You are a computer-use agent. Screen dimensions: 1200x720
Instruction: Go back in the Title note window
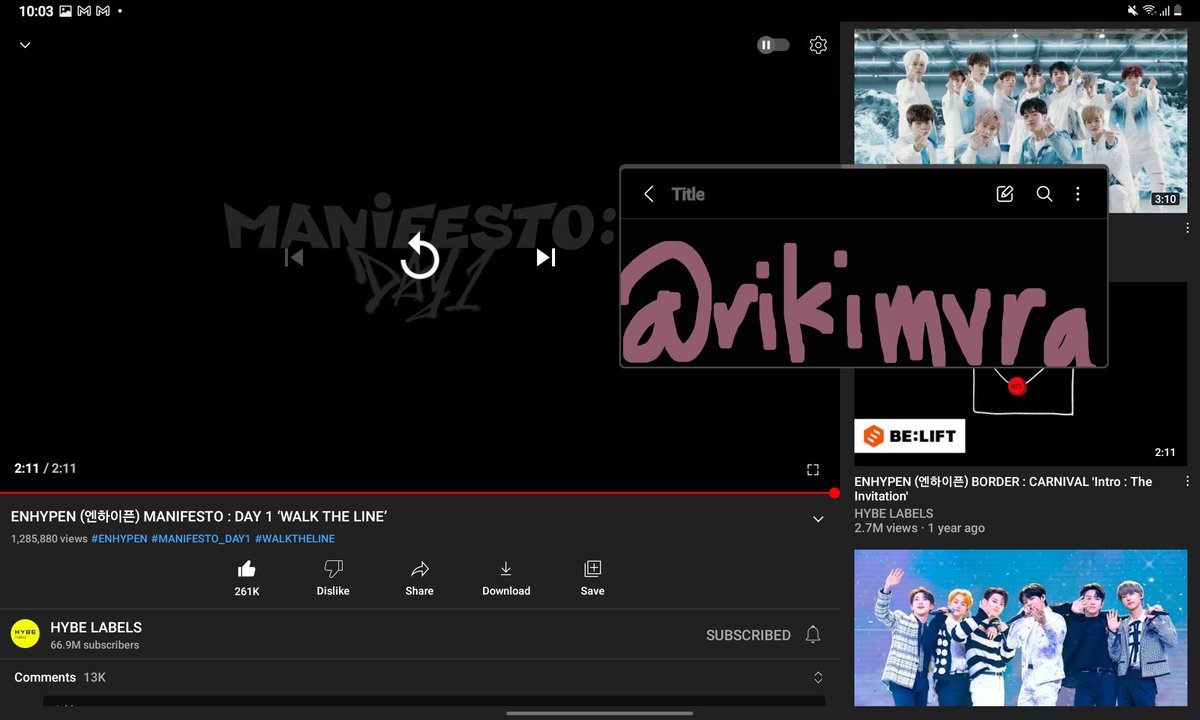(x=649, y=194)
